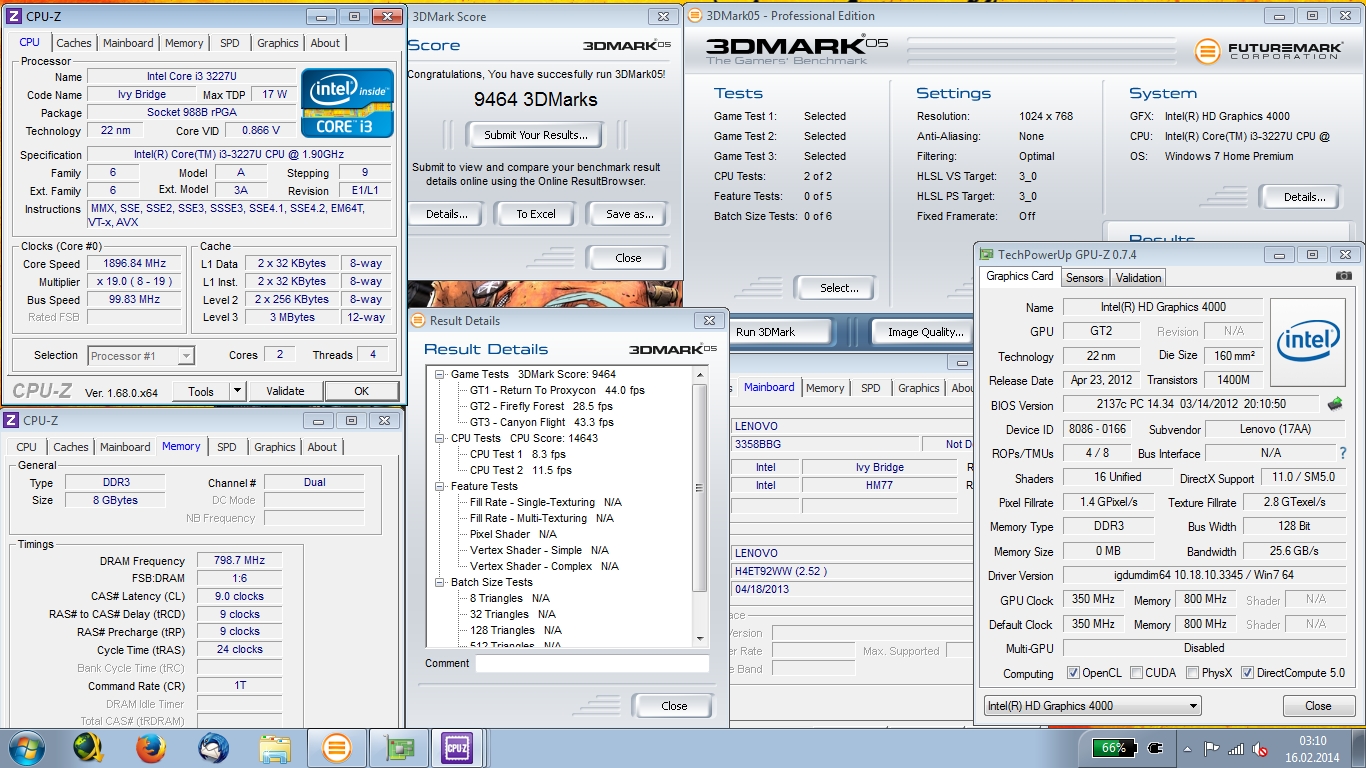The image size is (1366, 768).
Task: Collapse the Batch Size Tests tree node
Action: tap(440, 582)
